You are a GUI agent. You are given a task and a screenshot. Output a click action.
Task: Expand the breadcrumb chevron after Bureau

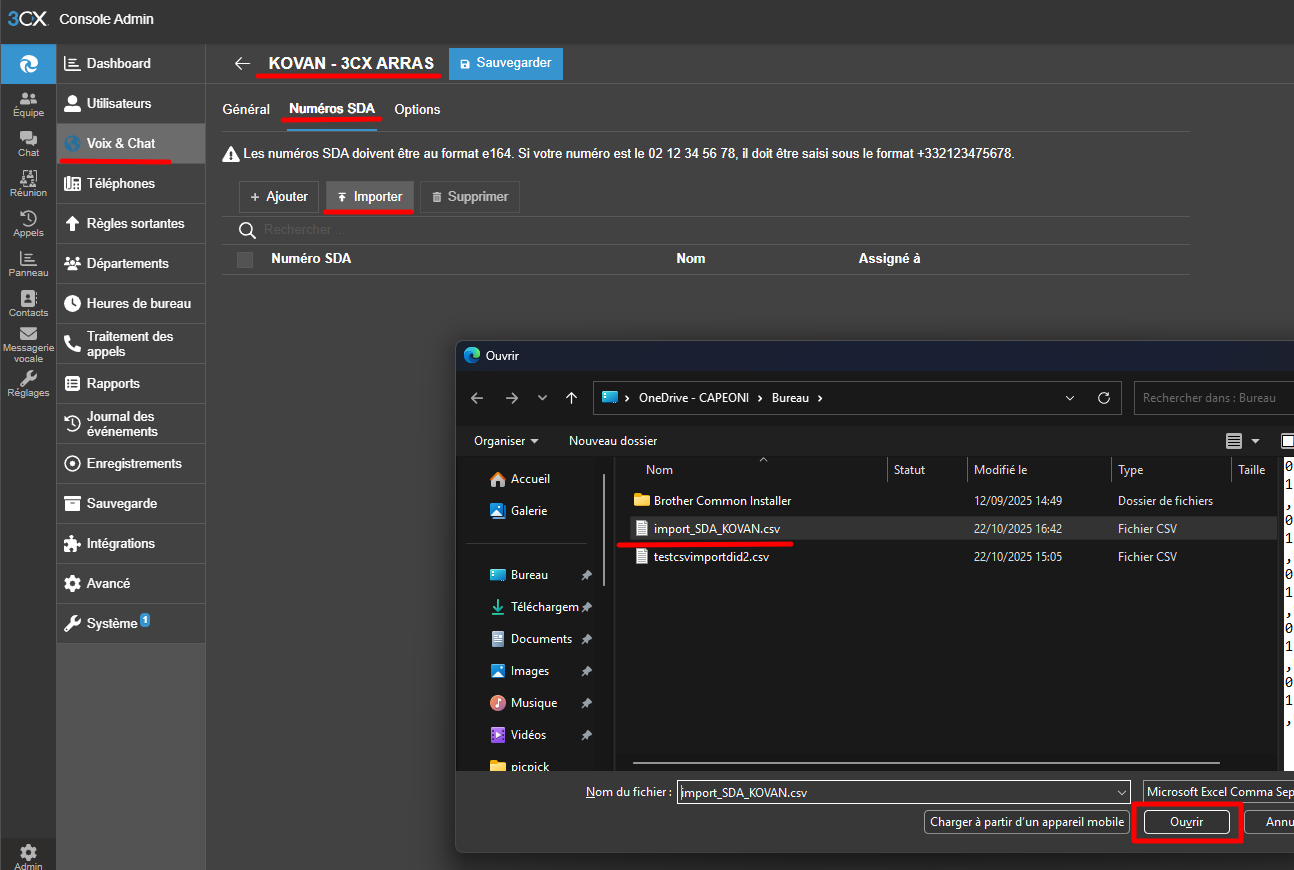tap(820, 397)
